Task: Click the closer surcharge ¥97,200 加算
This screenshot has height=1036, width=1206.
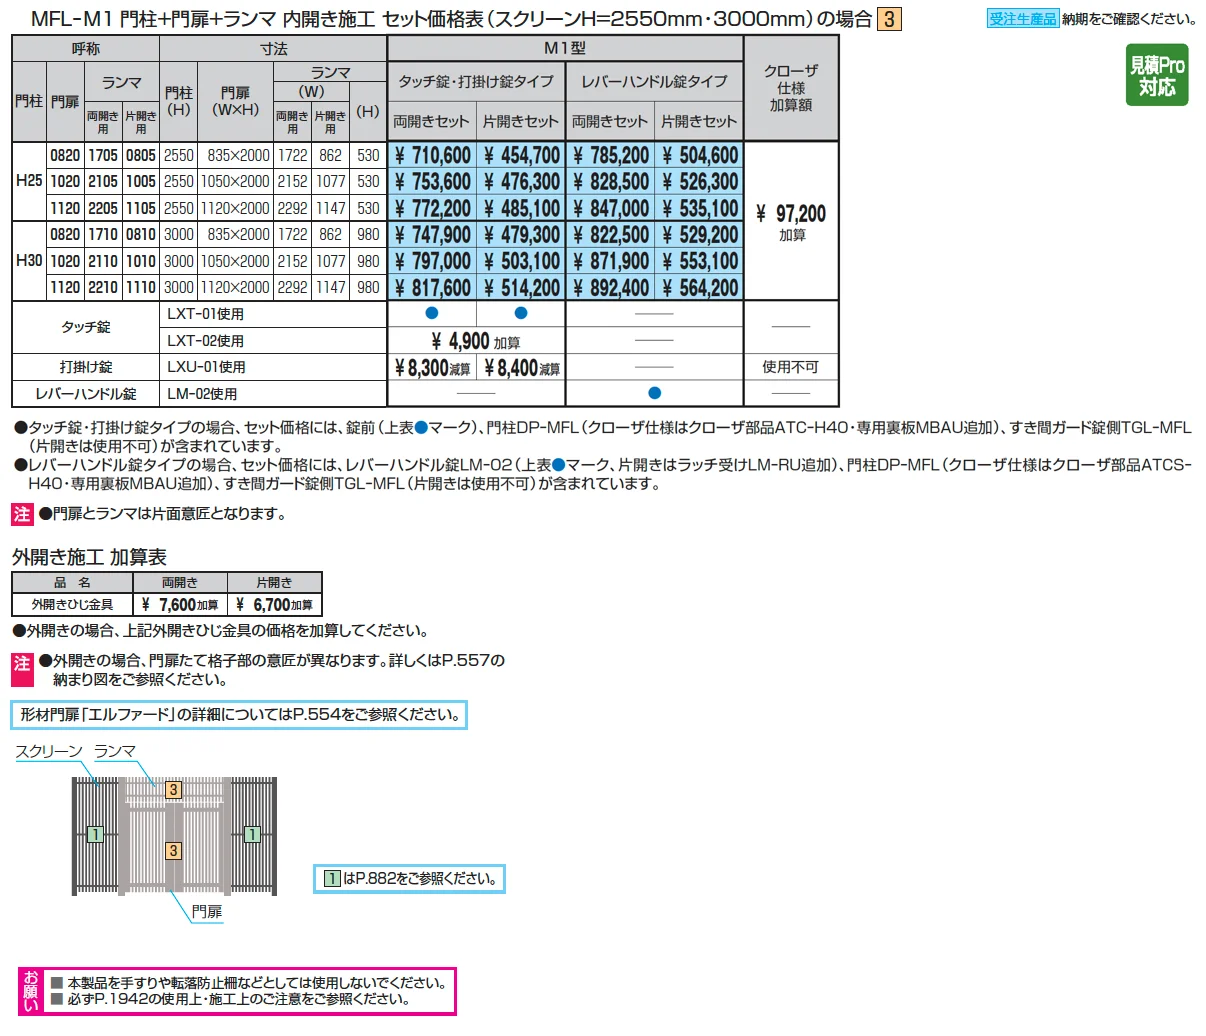Action: [x=791, y=222]
